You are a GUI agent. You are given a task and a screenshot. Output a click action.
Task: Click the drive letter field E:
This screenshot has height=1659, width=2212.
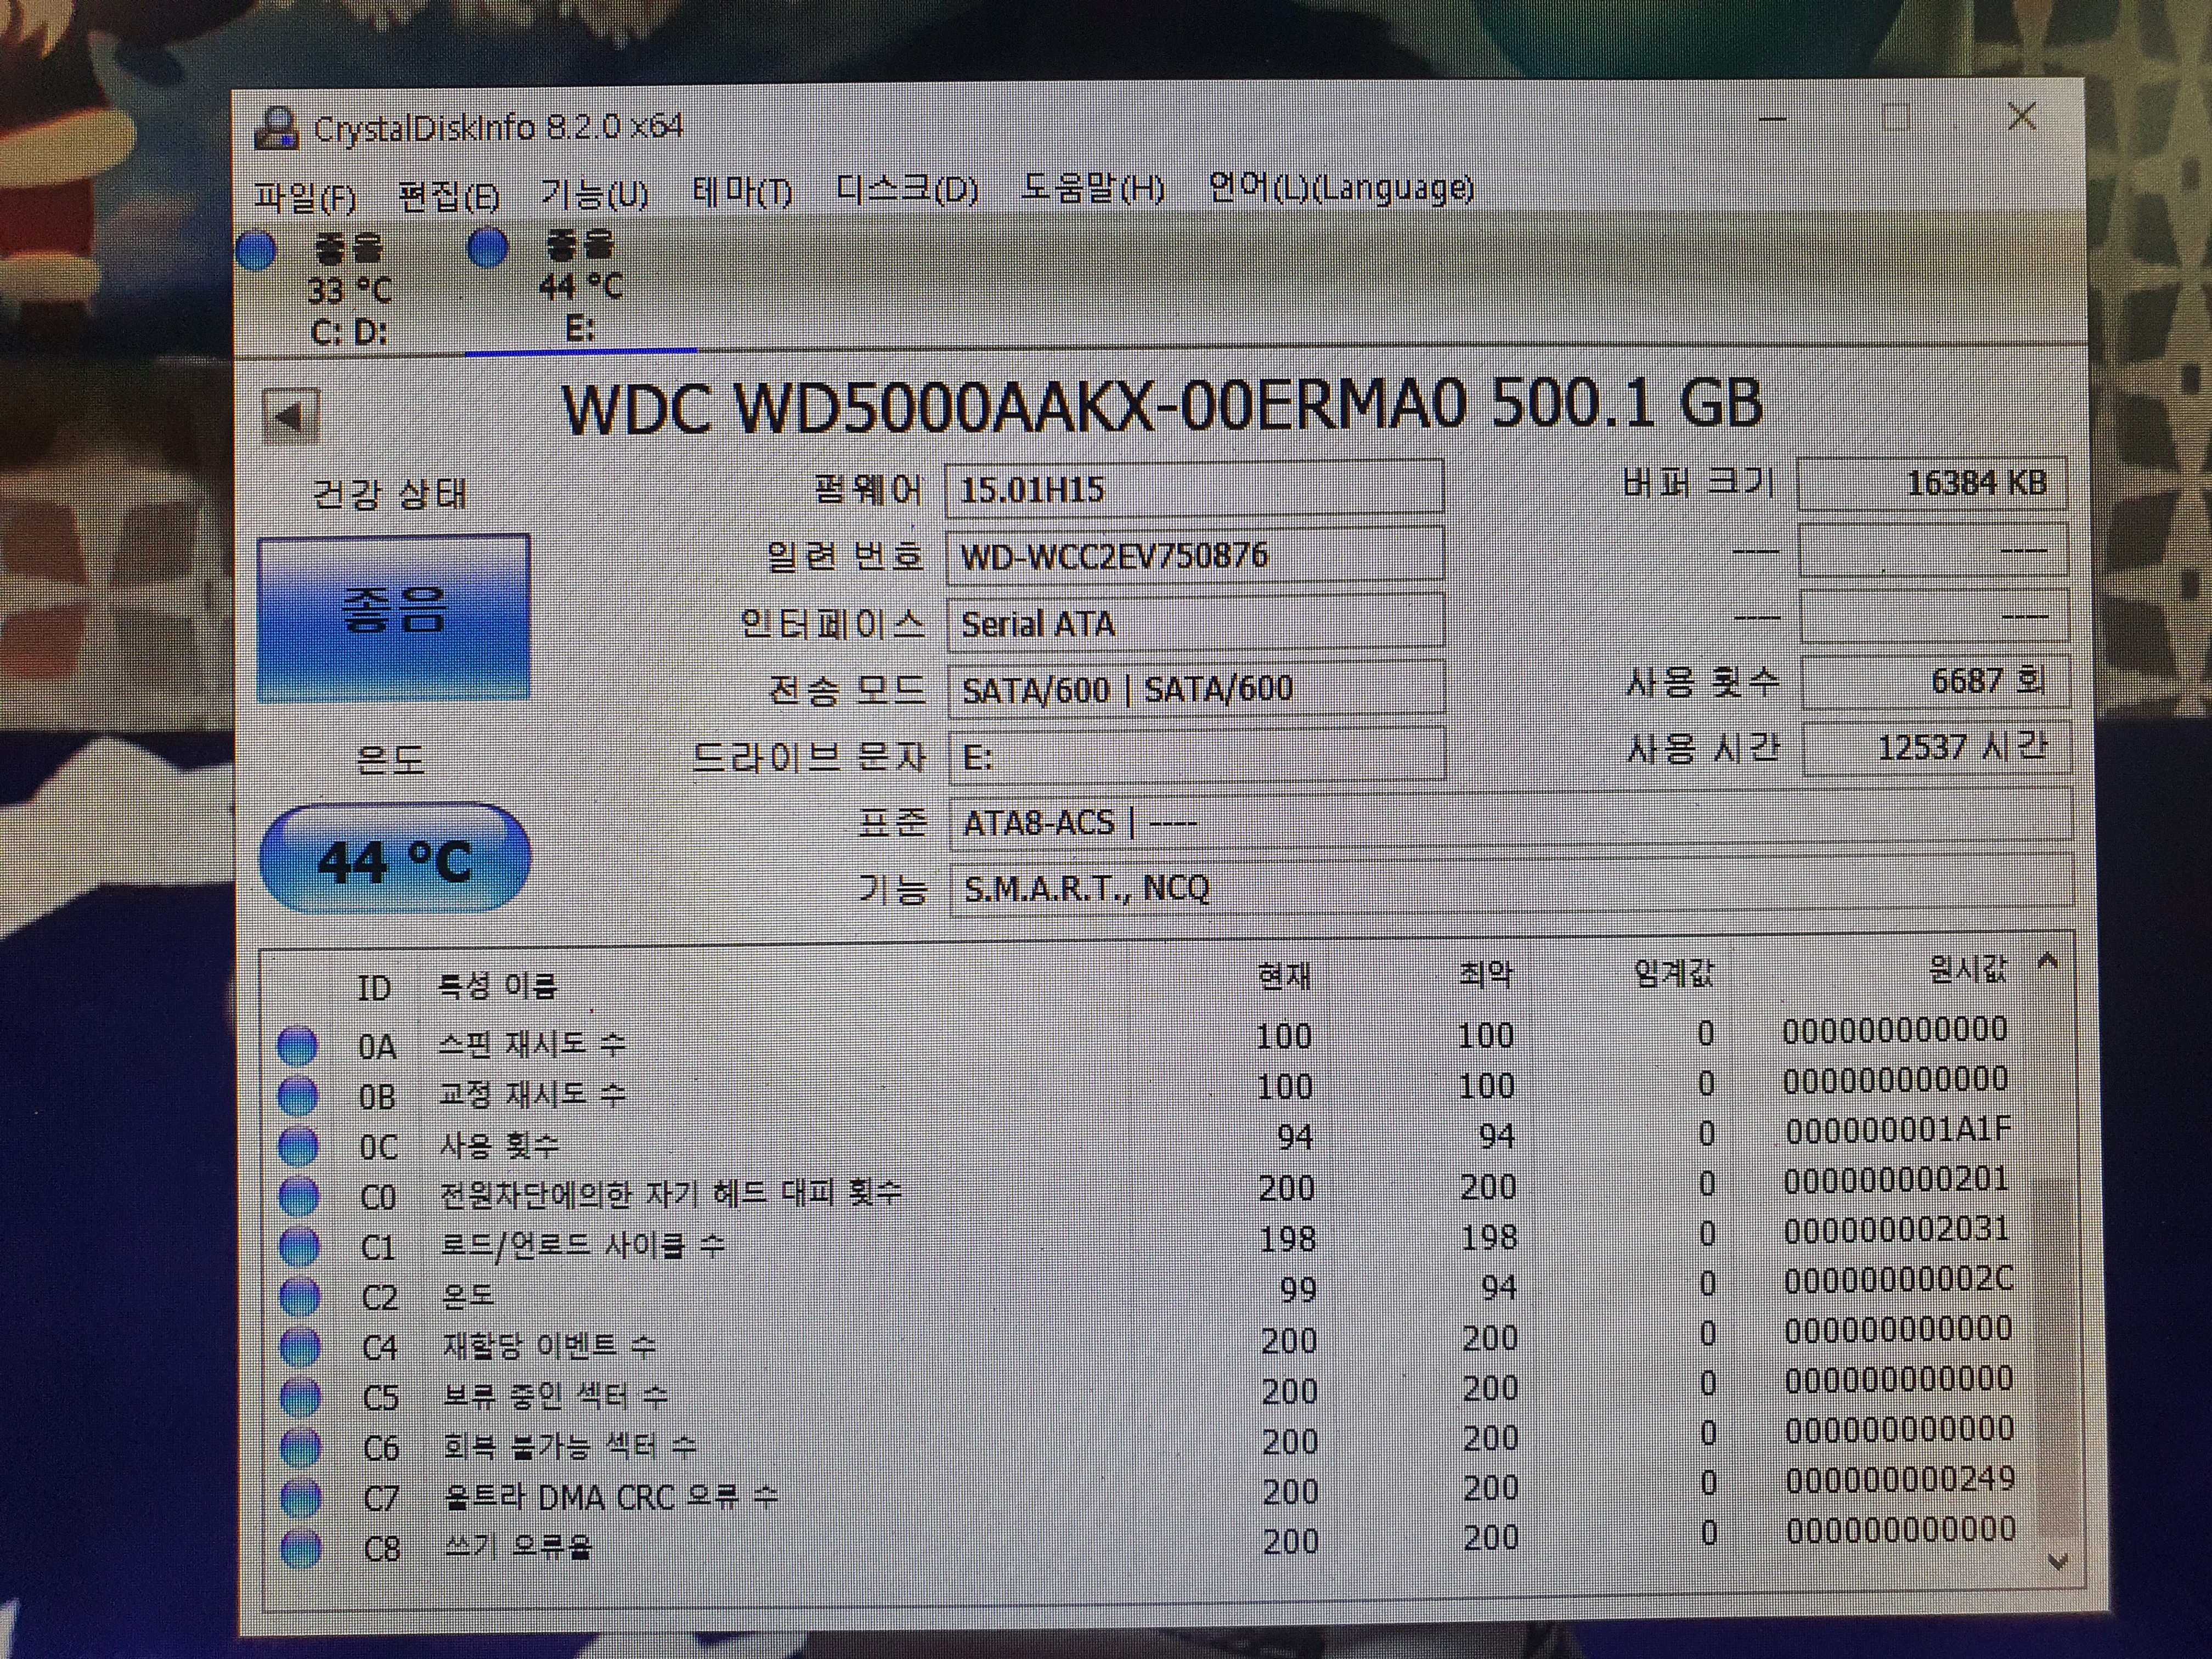tap(1198, 757)
